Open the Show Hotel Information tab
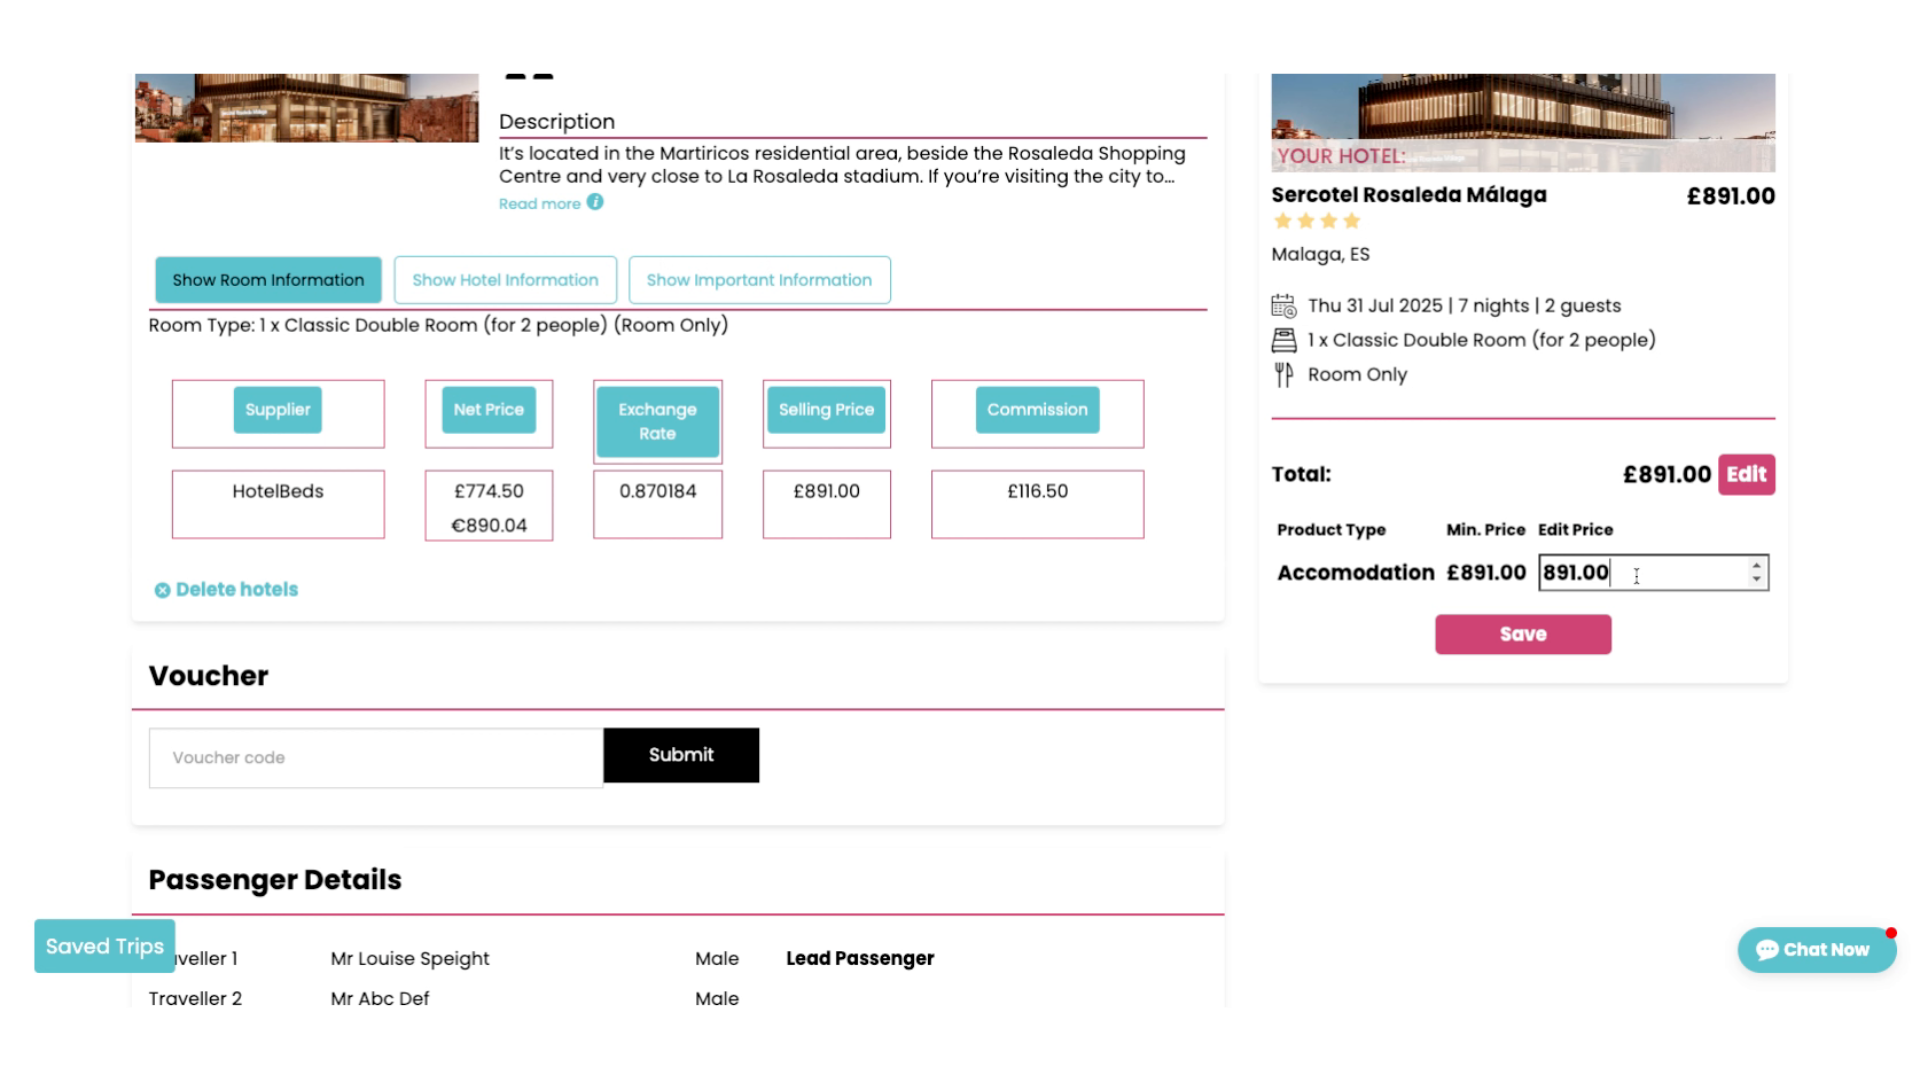Viewport: 1920px width, 1080px height. point(505,280)
